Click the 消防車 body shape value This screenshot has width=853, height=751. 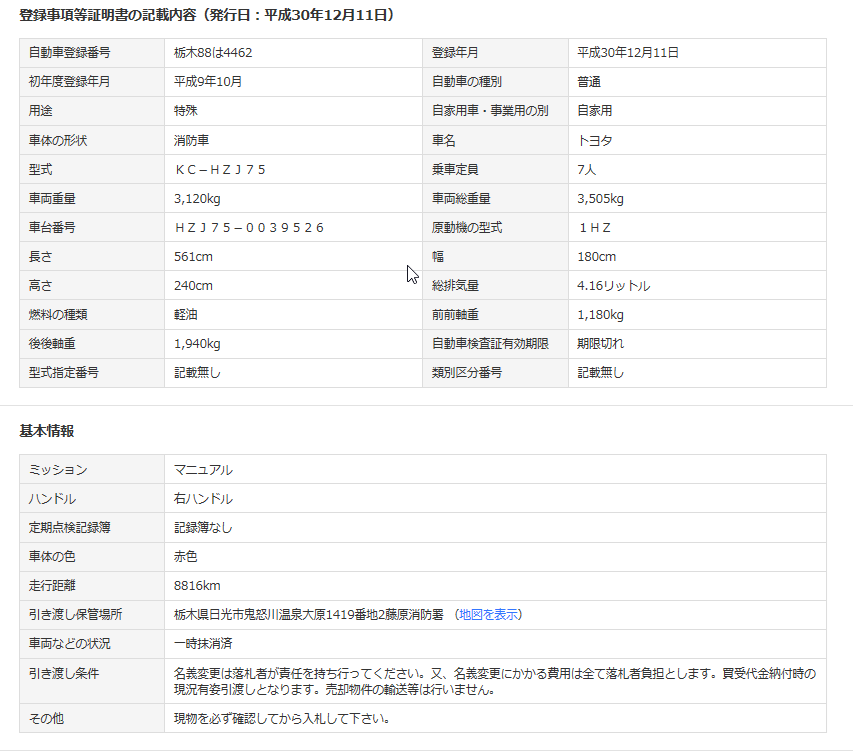click(x=191, y=141)
